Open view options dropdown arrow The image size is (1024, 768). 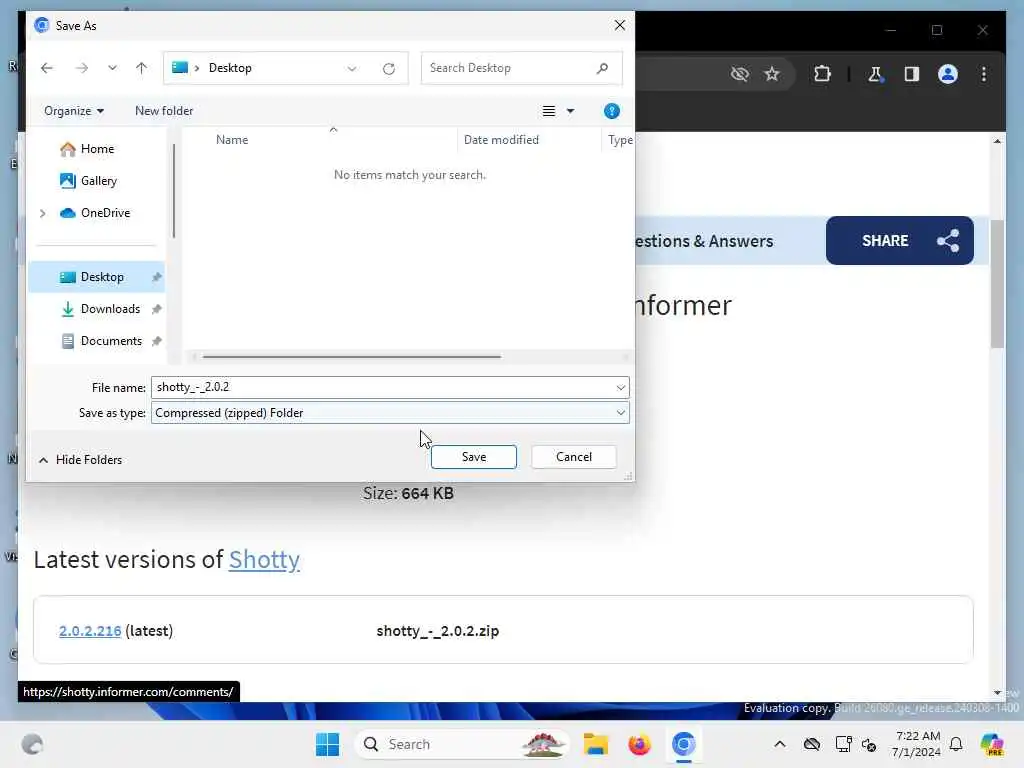570,111
